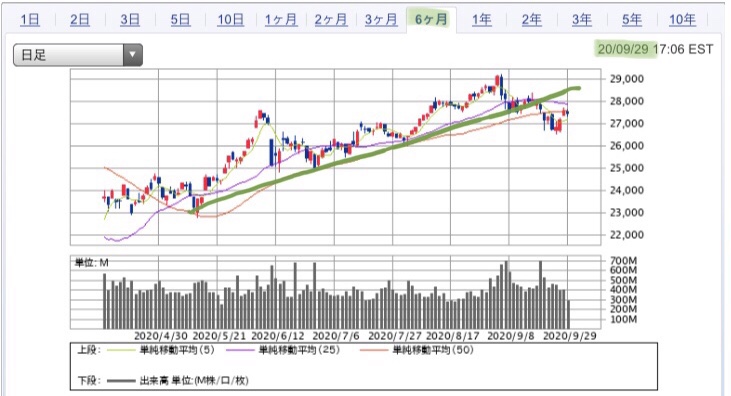Viewport: 731px width, 396px height.
Task: View the 5年 range chart
Action: pos(632,20)
